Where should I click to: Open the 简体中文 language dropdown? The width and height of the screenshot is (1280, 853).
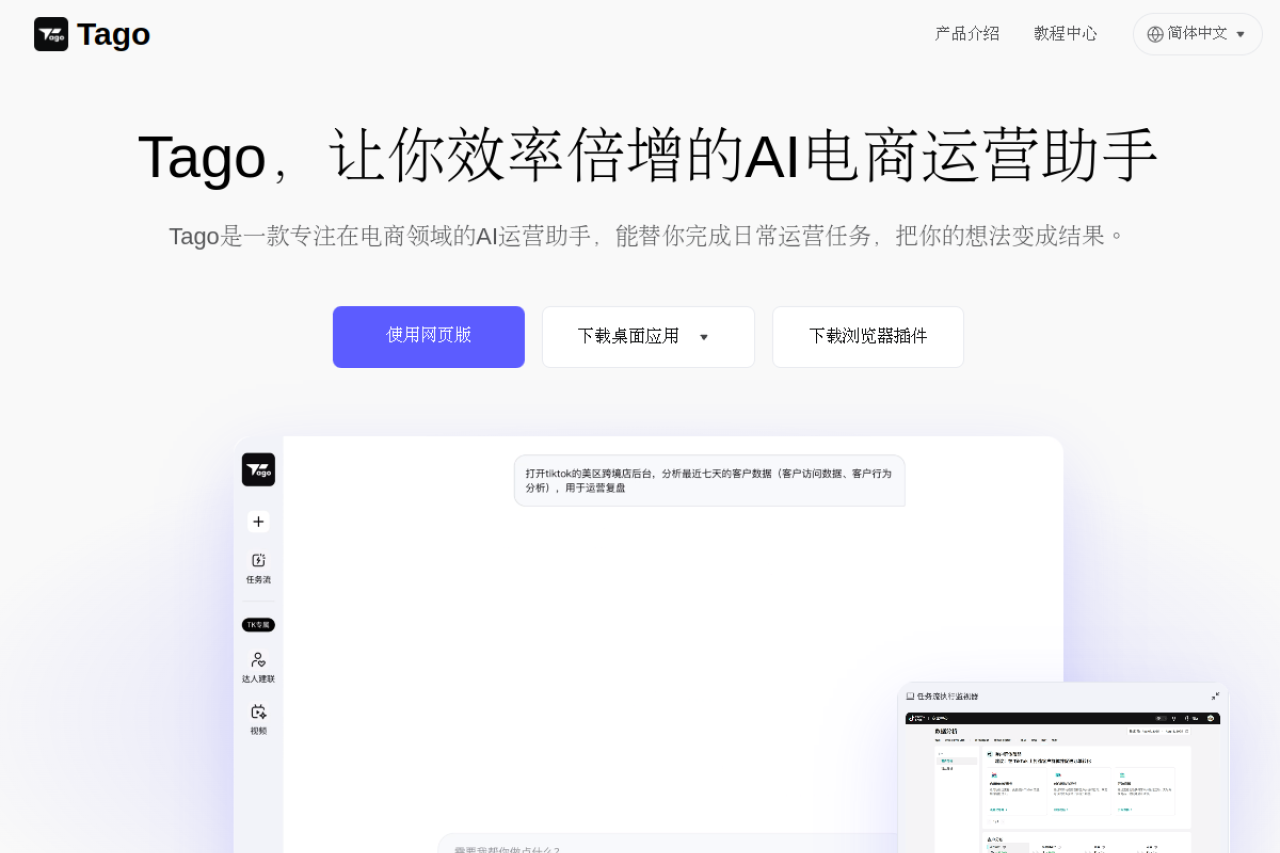(x=1197, y=33)
